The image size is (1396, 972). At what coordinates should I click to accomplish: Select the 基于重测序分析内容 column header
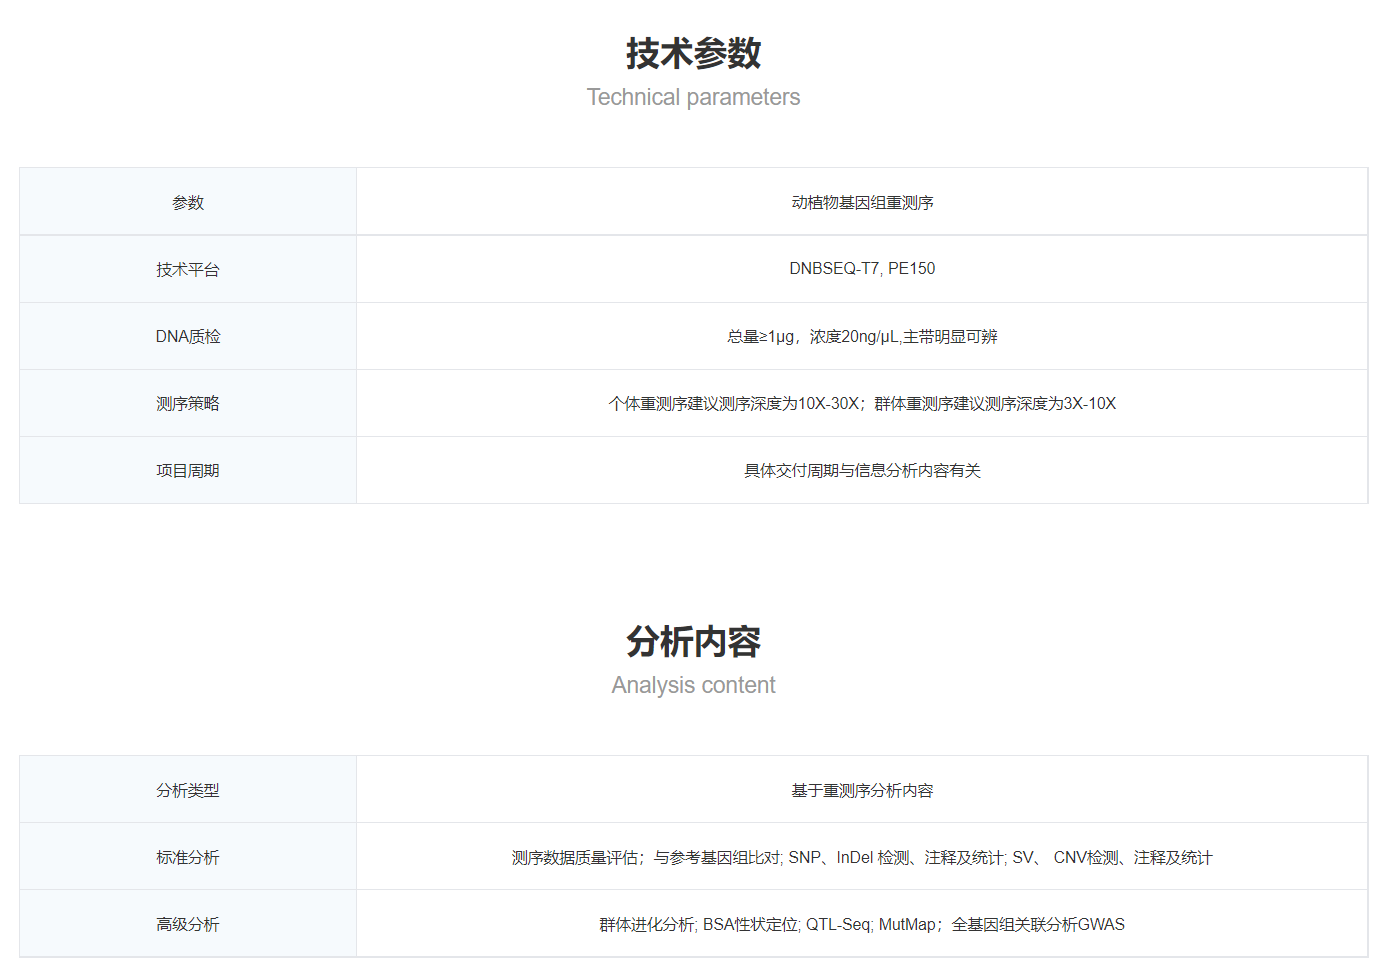(x=862, y=791)
